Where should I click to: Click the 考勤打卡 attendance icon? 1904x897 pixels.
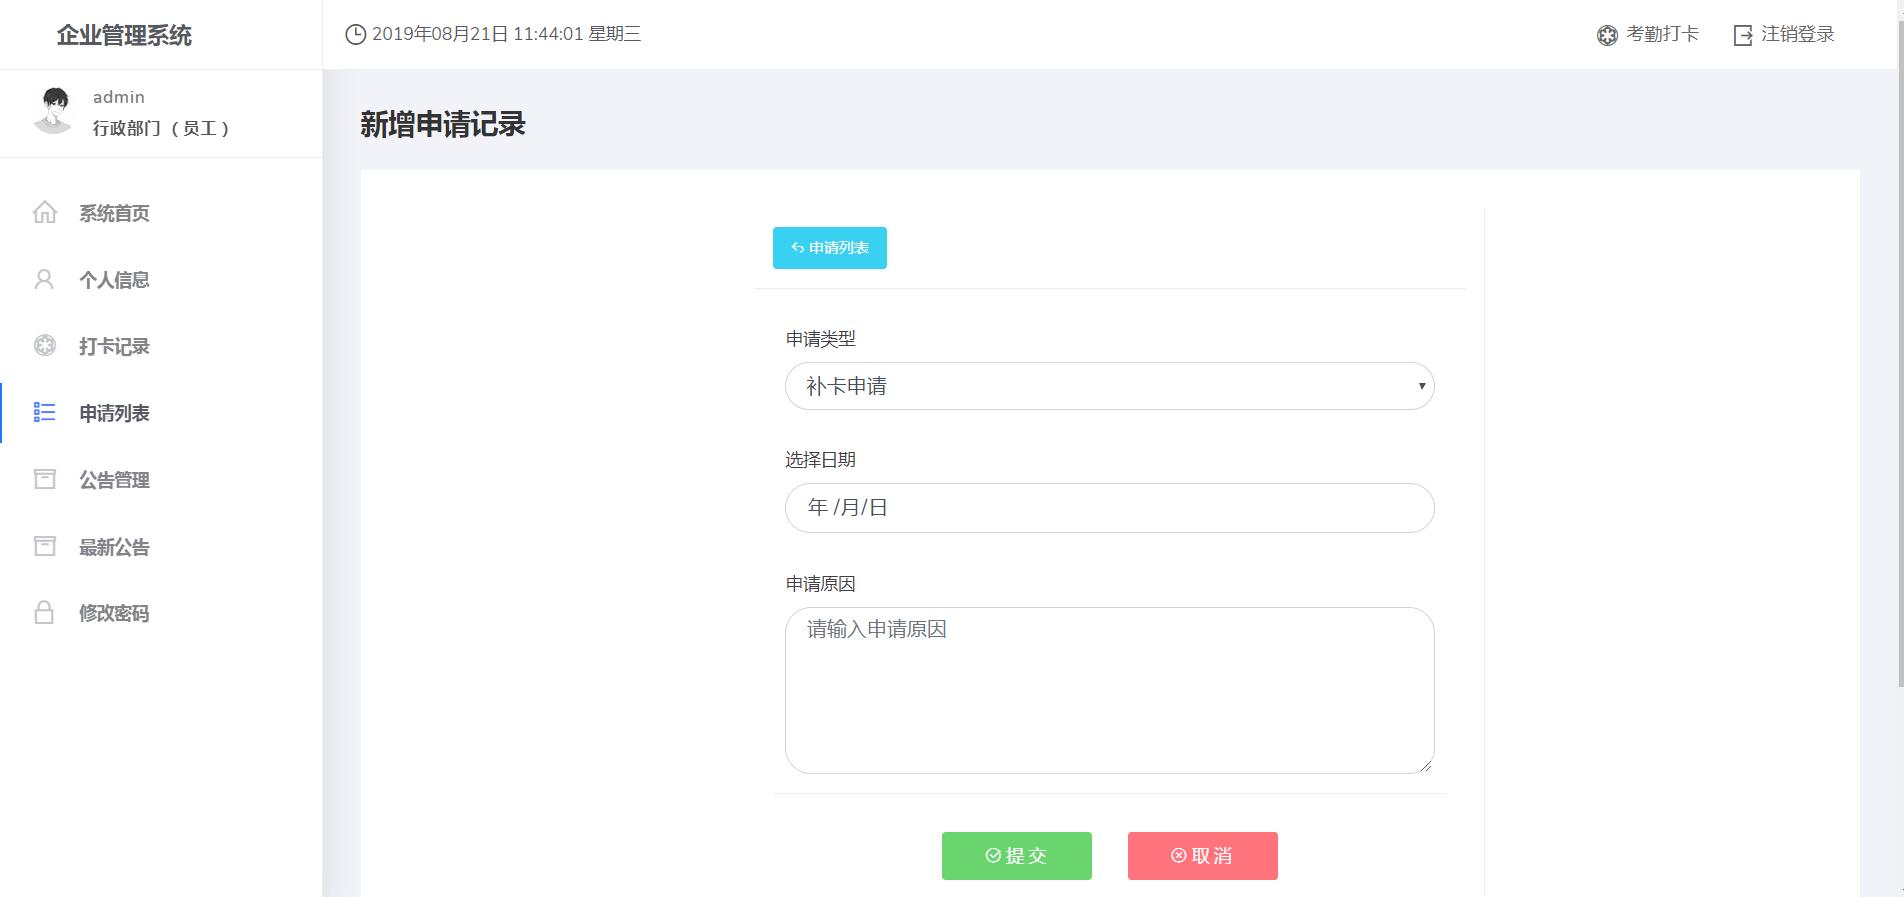(1607, 35)
